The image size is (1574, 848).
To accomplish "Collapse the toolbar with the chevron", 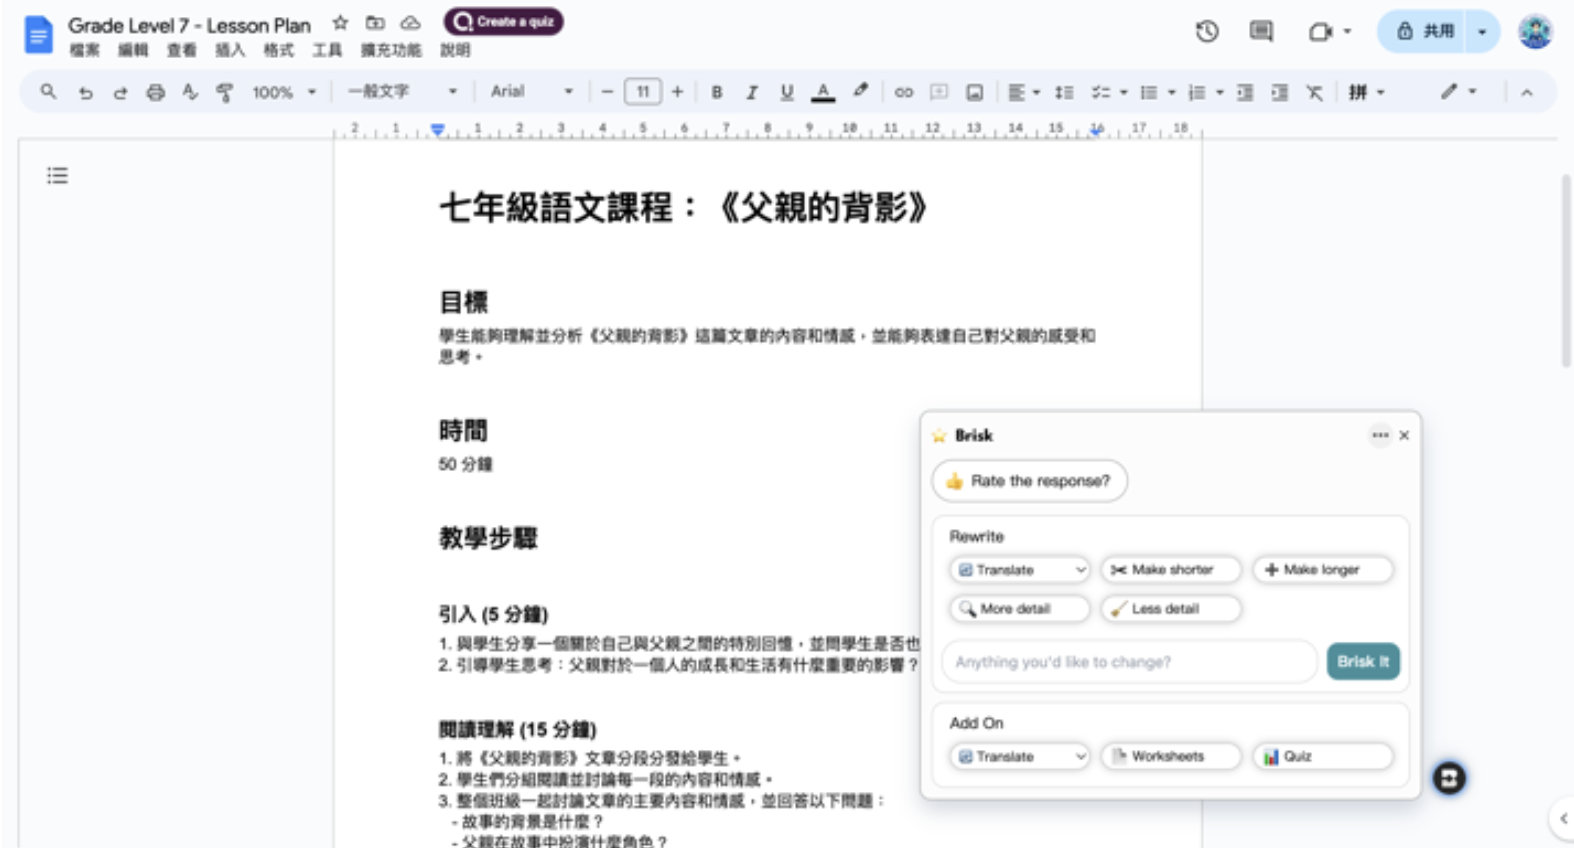I will point(1526,92).
